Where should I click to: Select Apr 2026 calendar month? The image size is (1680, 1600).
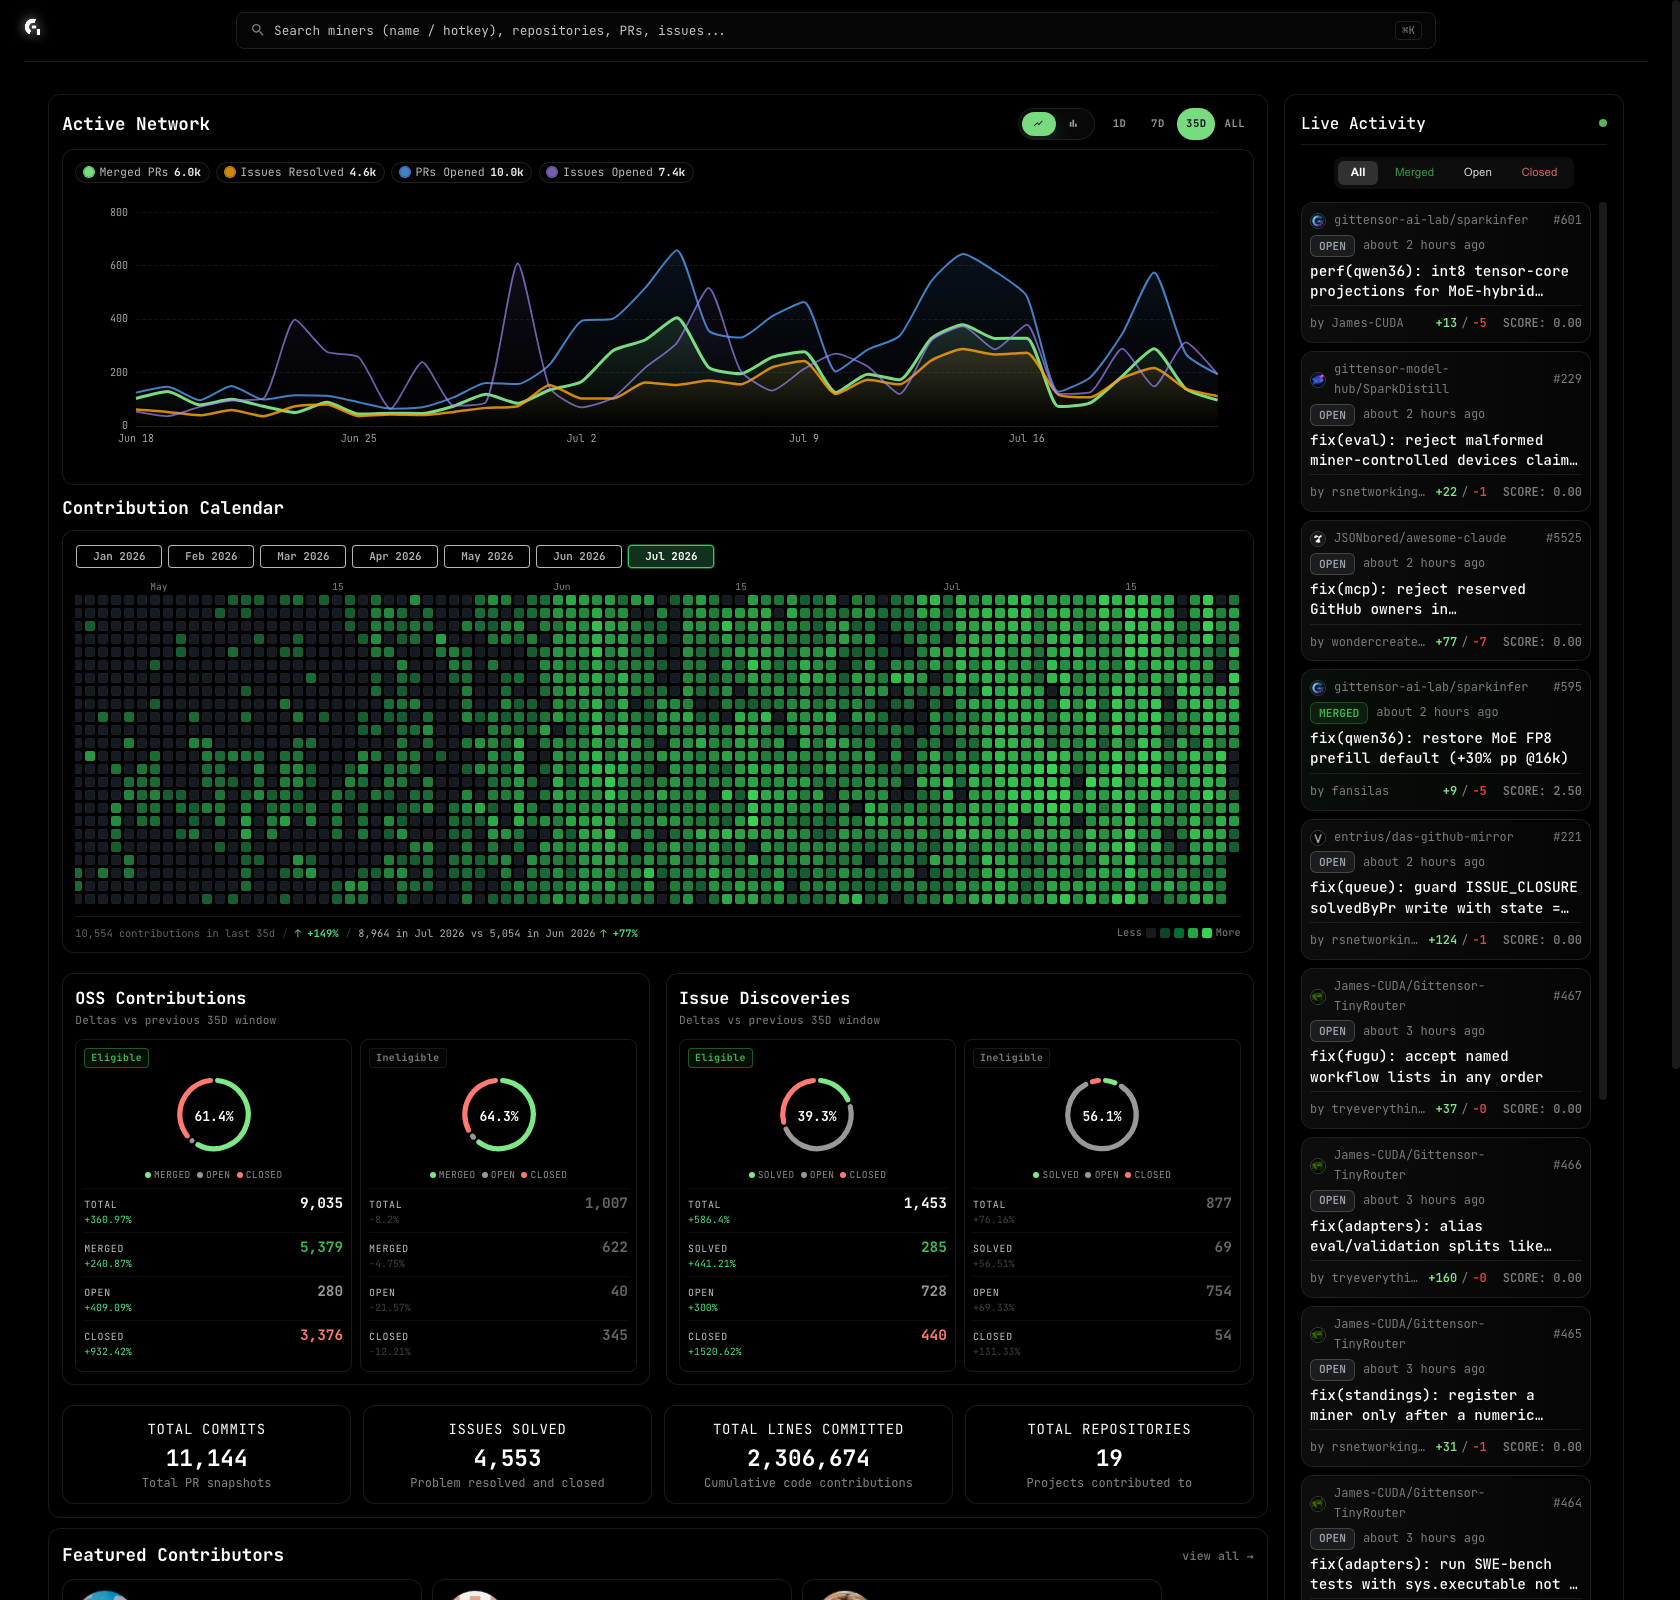tap(395, 556)
